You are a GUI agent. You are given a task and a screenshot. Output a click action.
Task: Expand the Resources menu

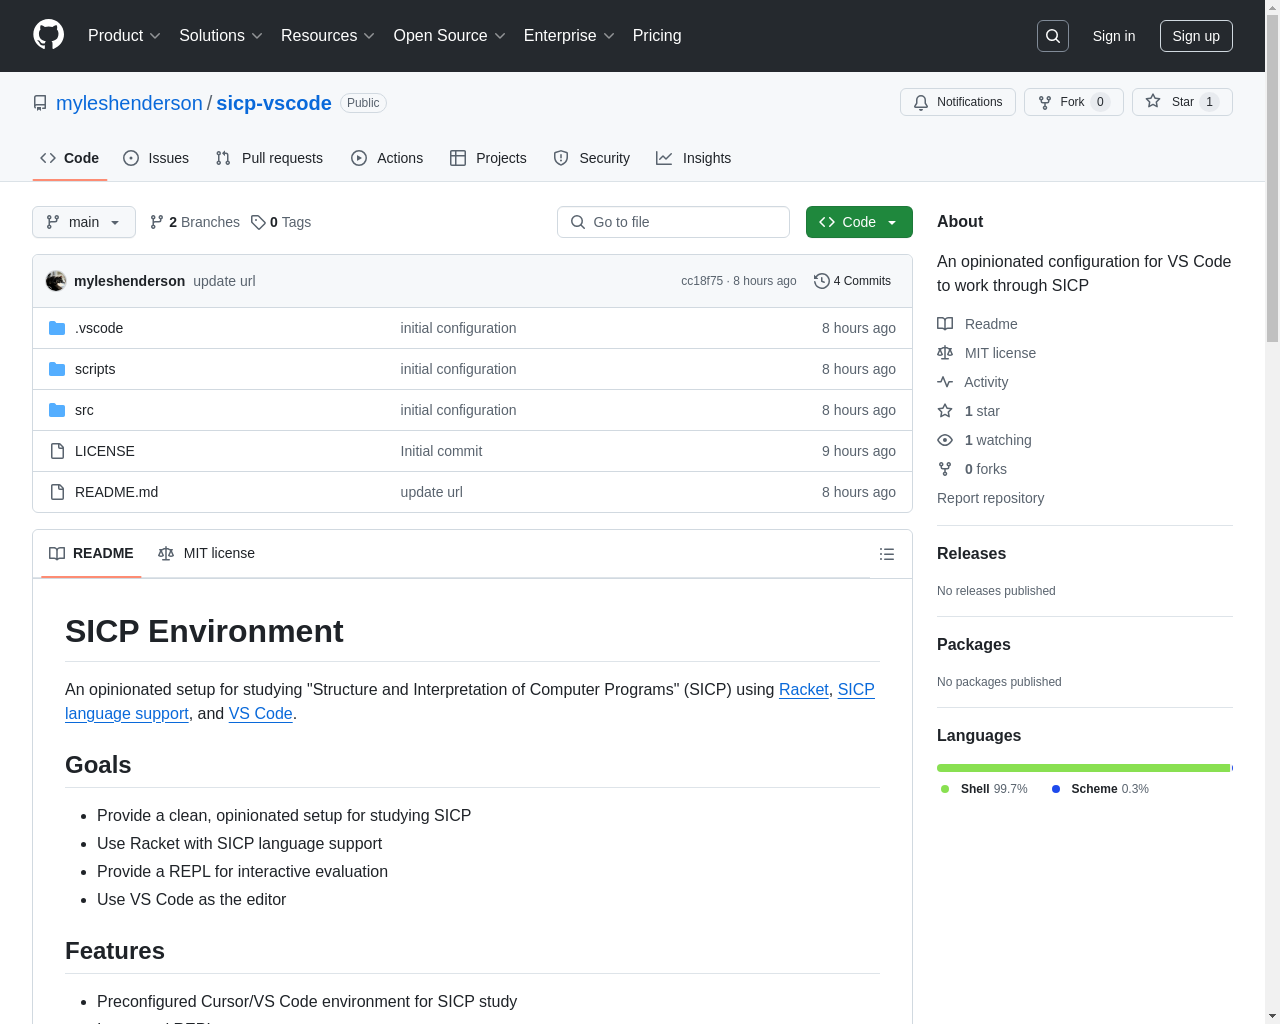(328, 36)
